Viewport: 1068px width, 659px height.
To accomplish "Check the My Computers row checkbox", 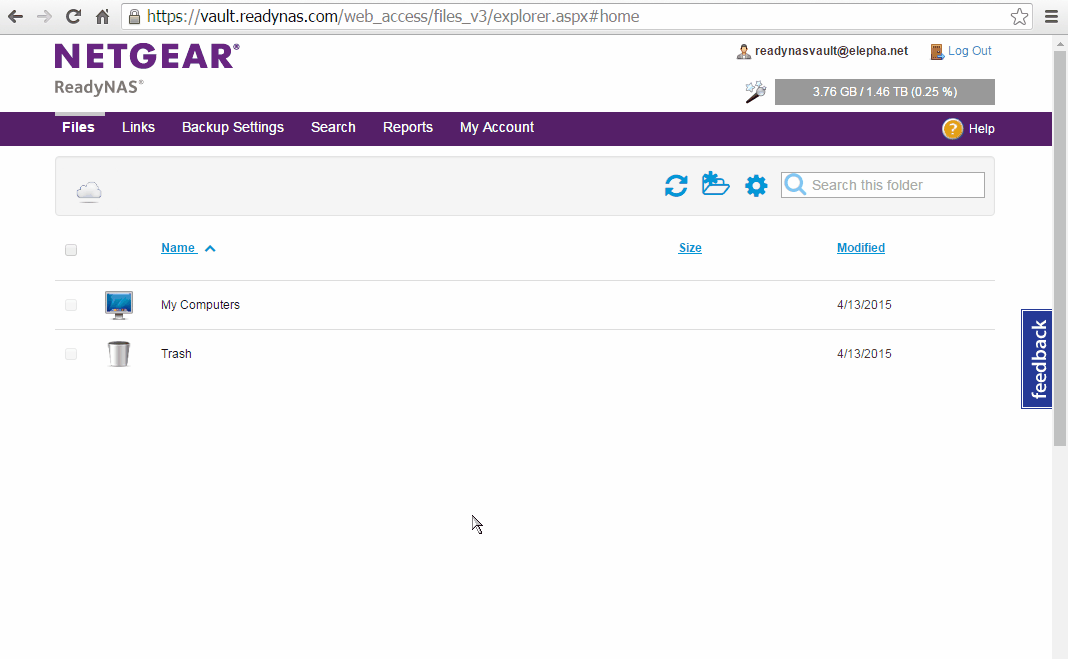I will click(x=71, y=305).
